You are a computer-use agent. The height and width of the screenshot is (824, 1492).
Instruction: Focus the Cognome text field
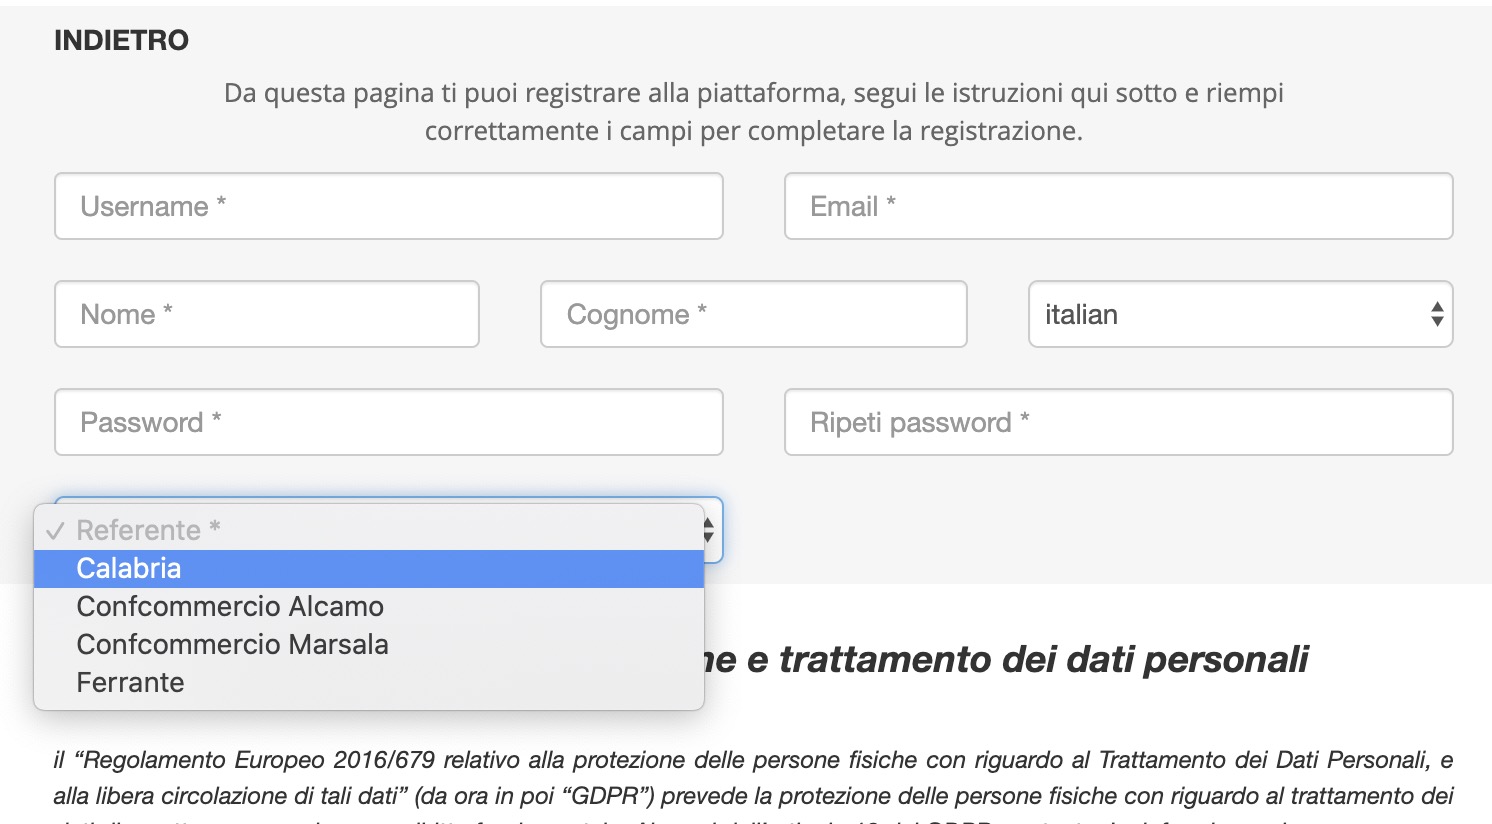coord(753,314)
